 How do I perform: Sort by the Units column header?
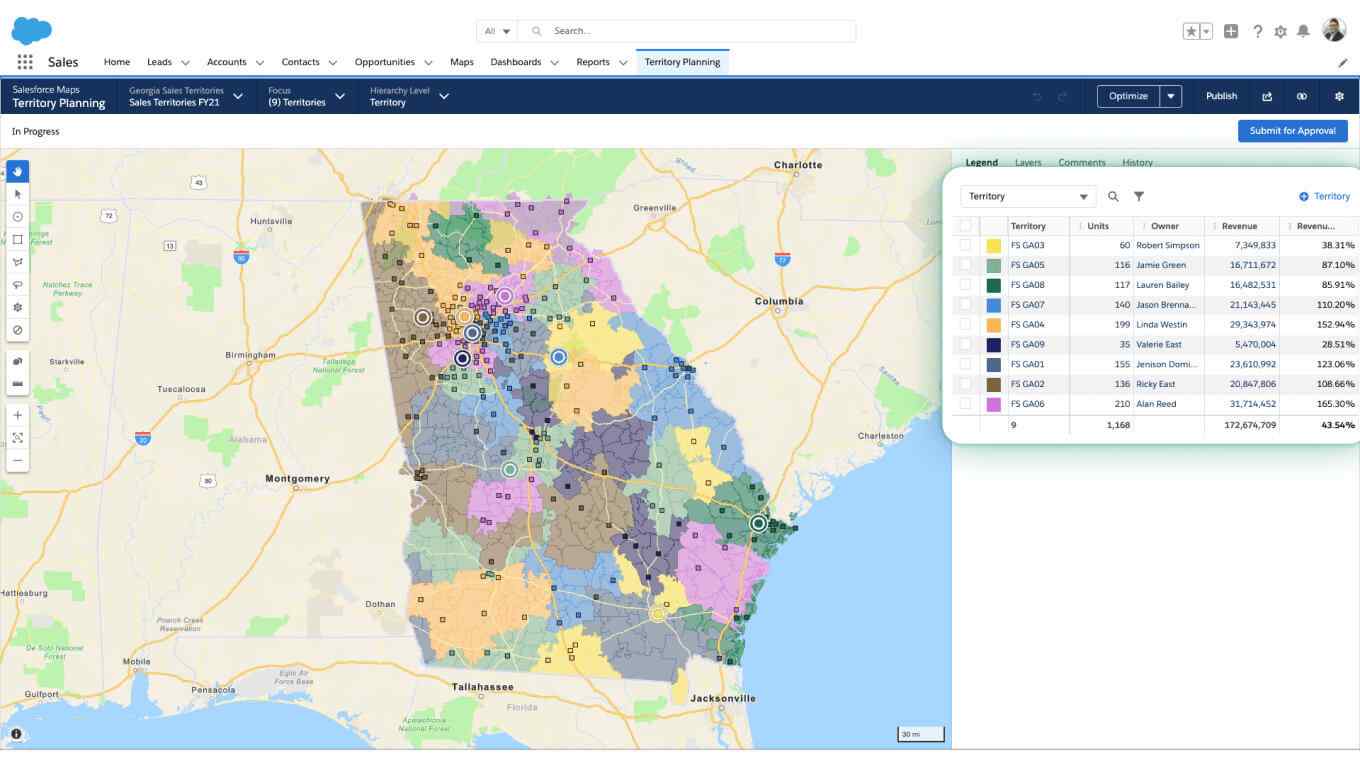[1098, 226]
